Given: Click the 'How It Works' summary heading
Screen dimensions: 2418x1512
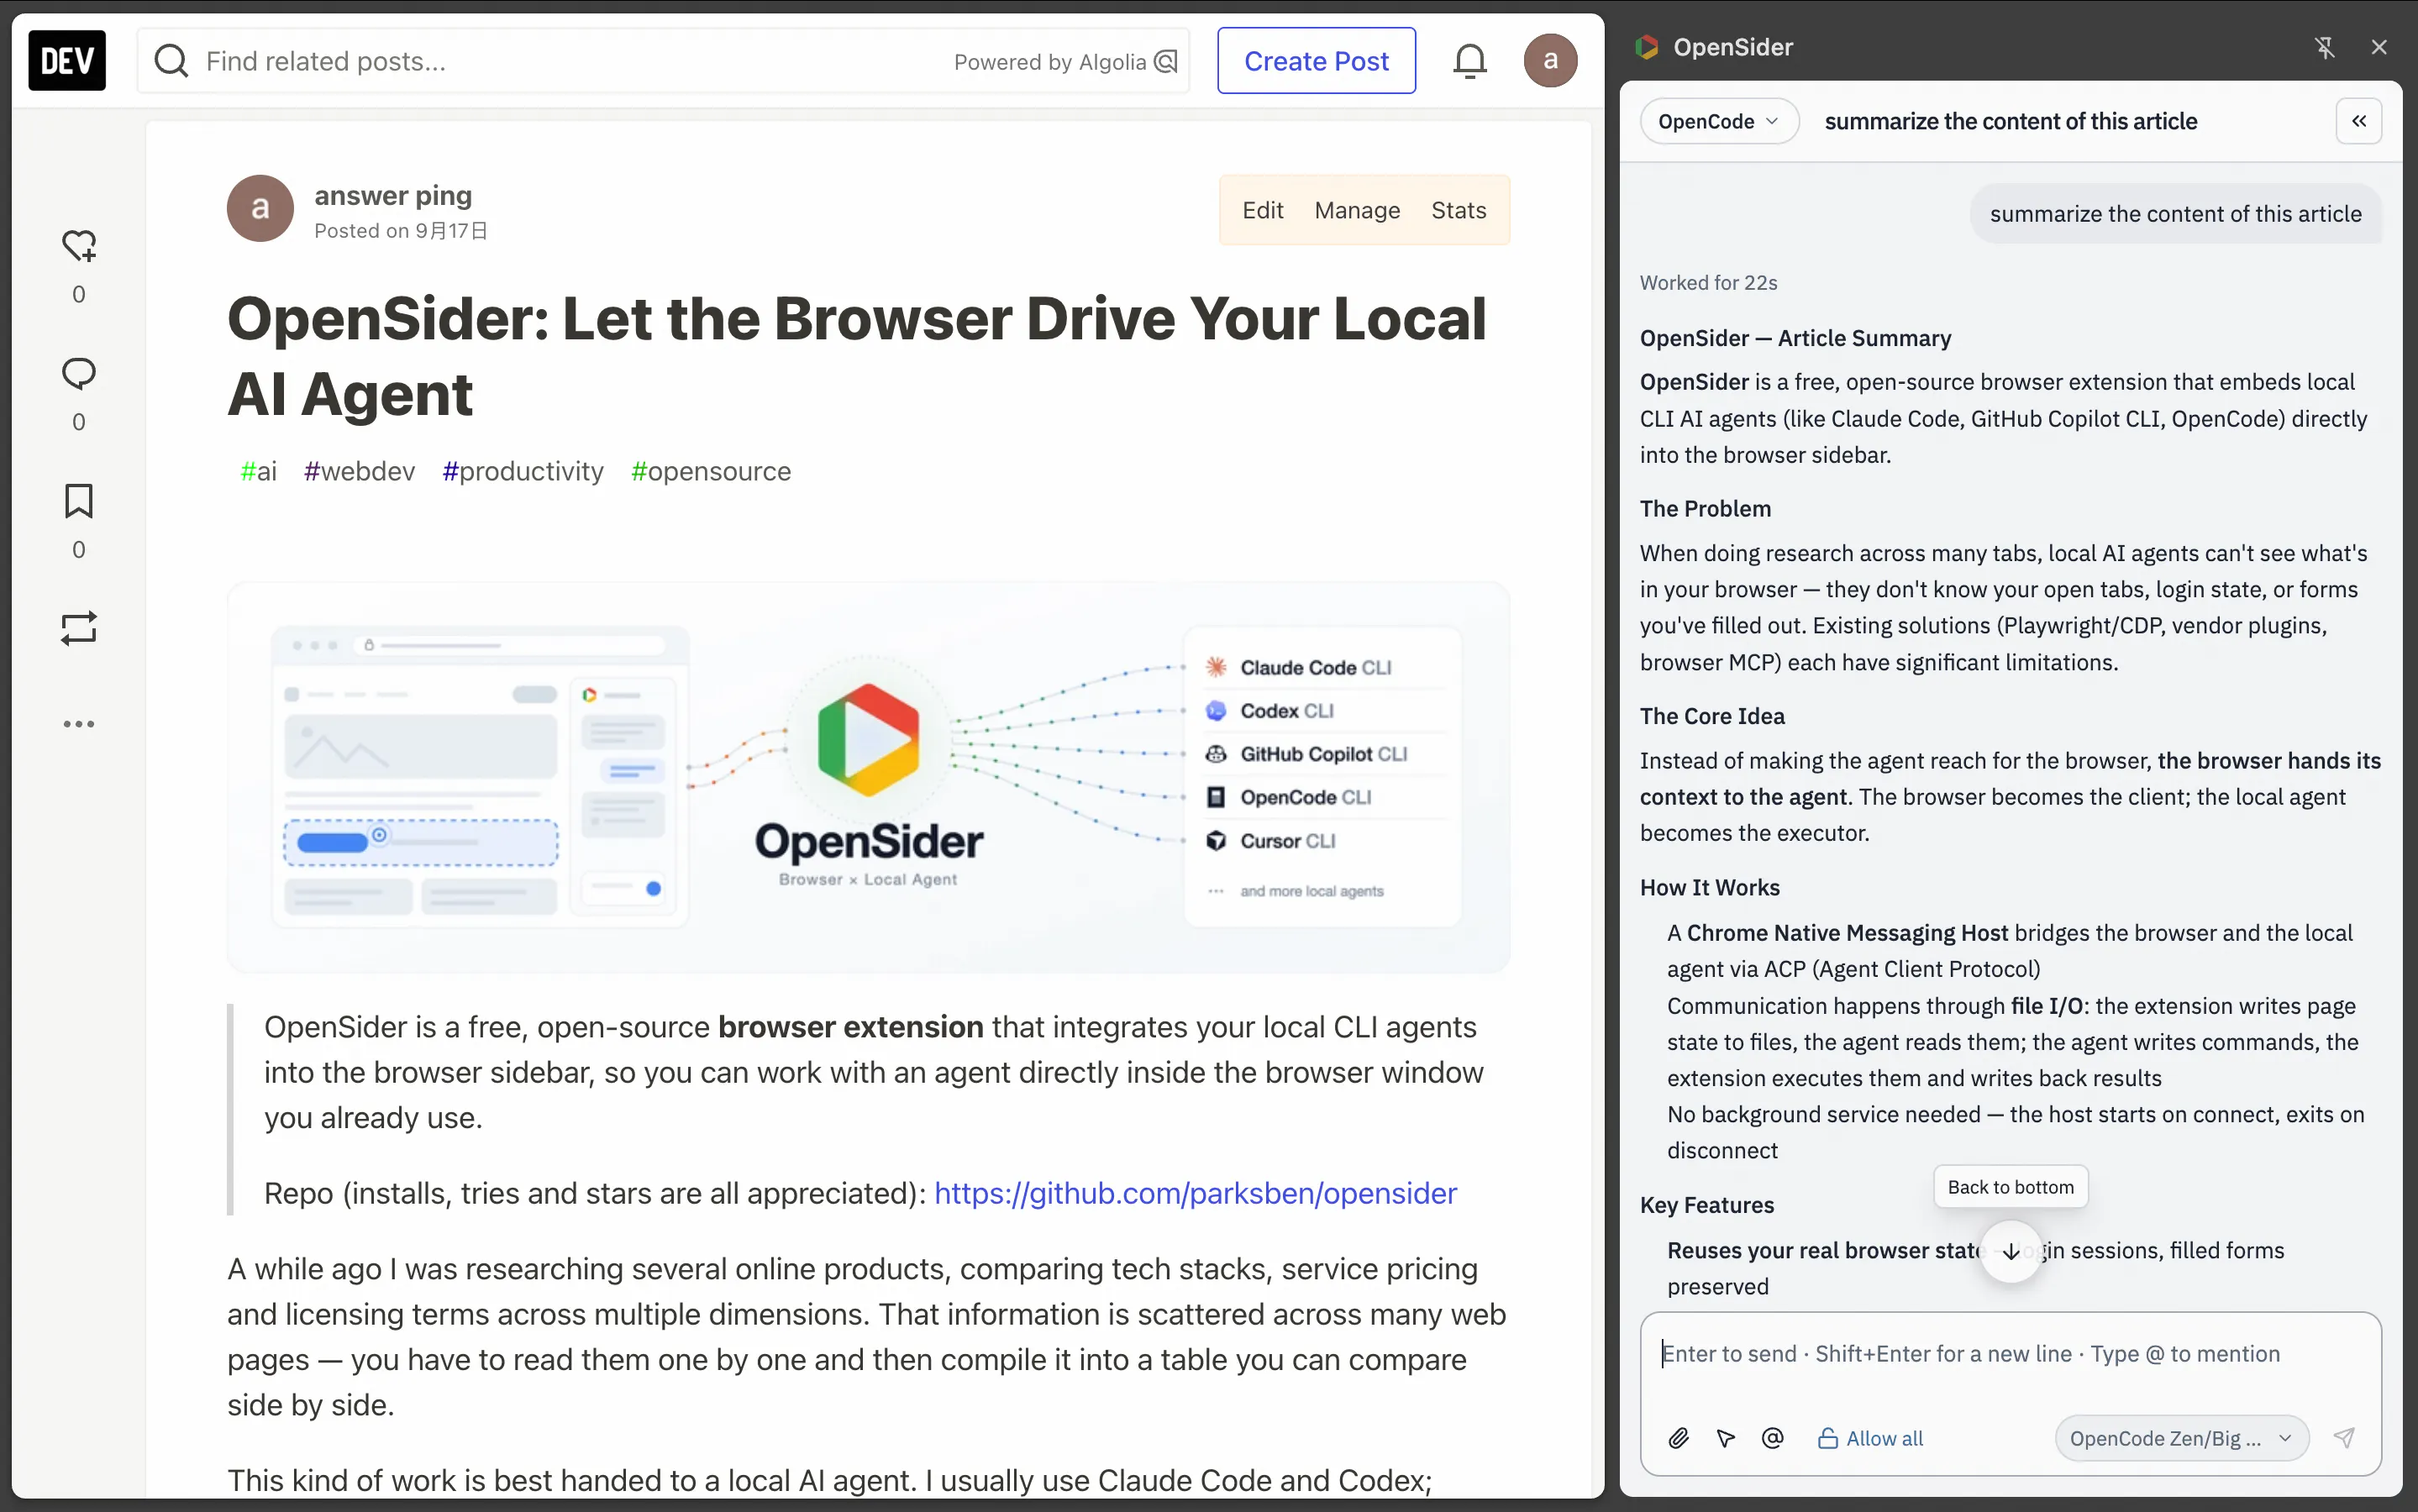Looking at the screenshot, I should 1710,888.
